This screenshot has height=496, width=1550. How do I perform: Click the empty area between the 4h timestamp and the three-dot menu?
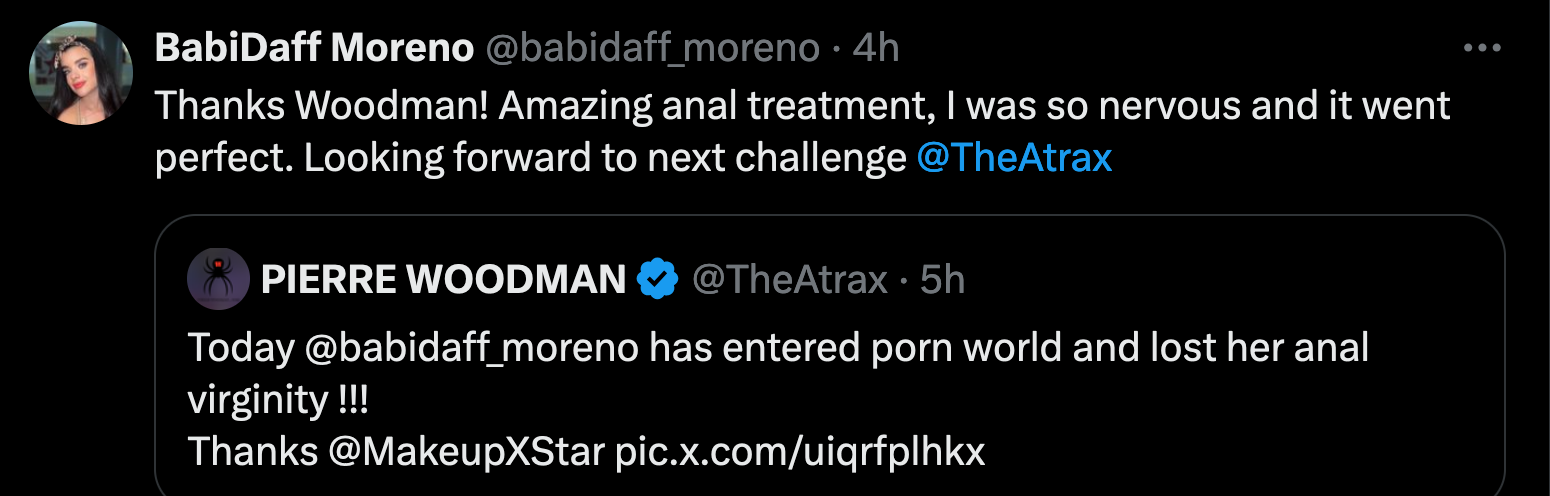coord(1150,48)
